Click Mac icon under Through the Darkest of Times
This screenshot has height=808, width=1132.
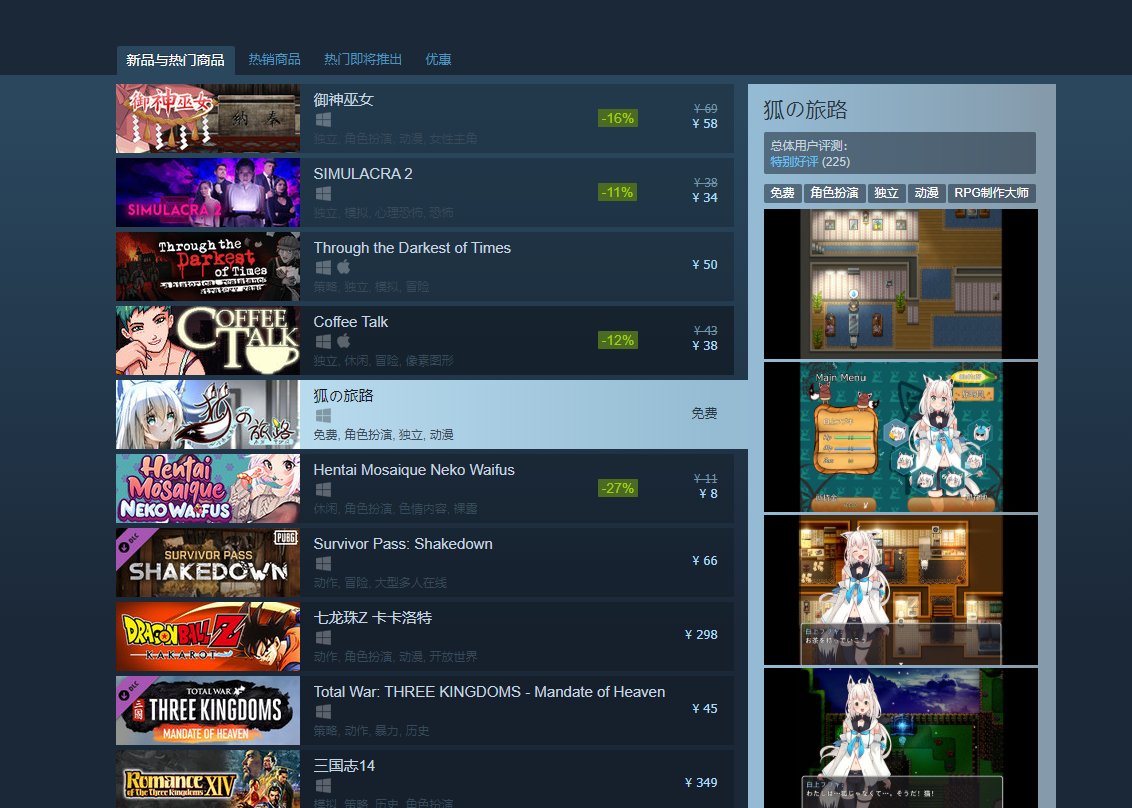click(x=344, y=267)
